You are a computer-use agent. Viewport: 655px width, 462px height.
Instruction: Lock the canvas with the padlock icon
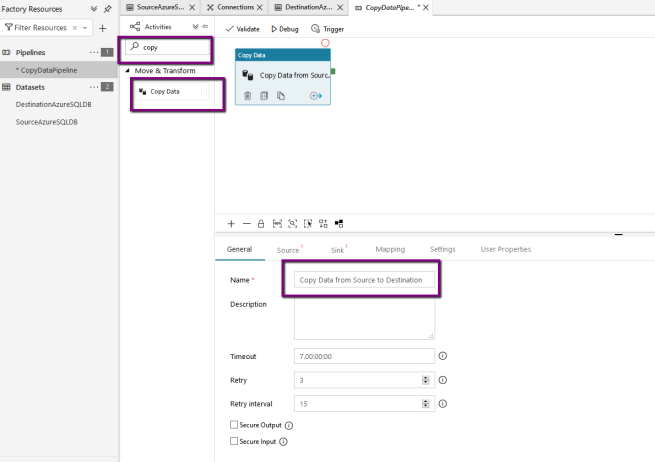[261, 223]
